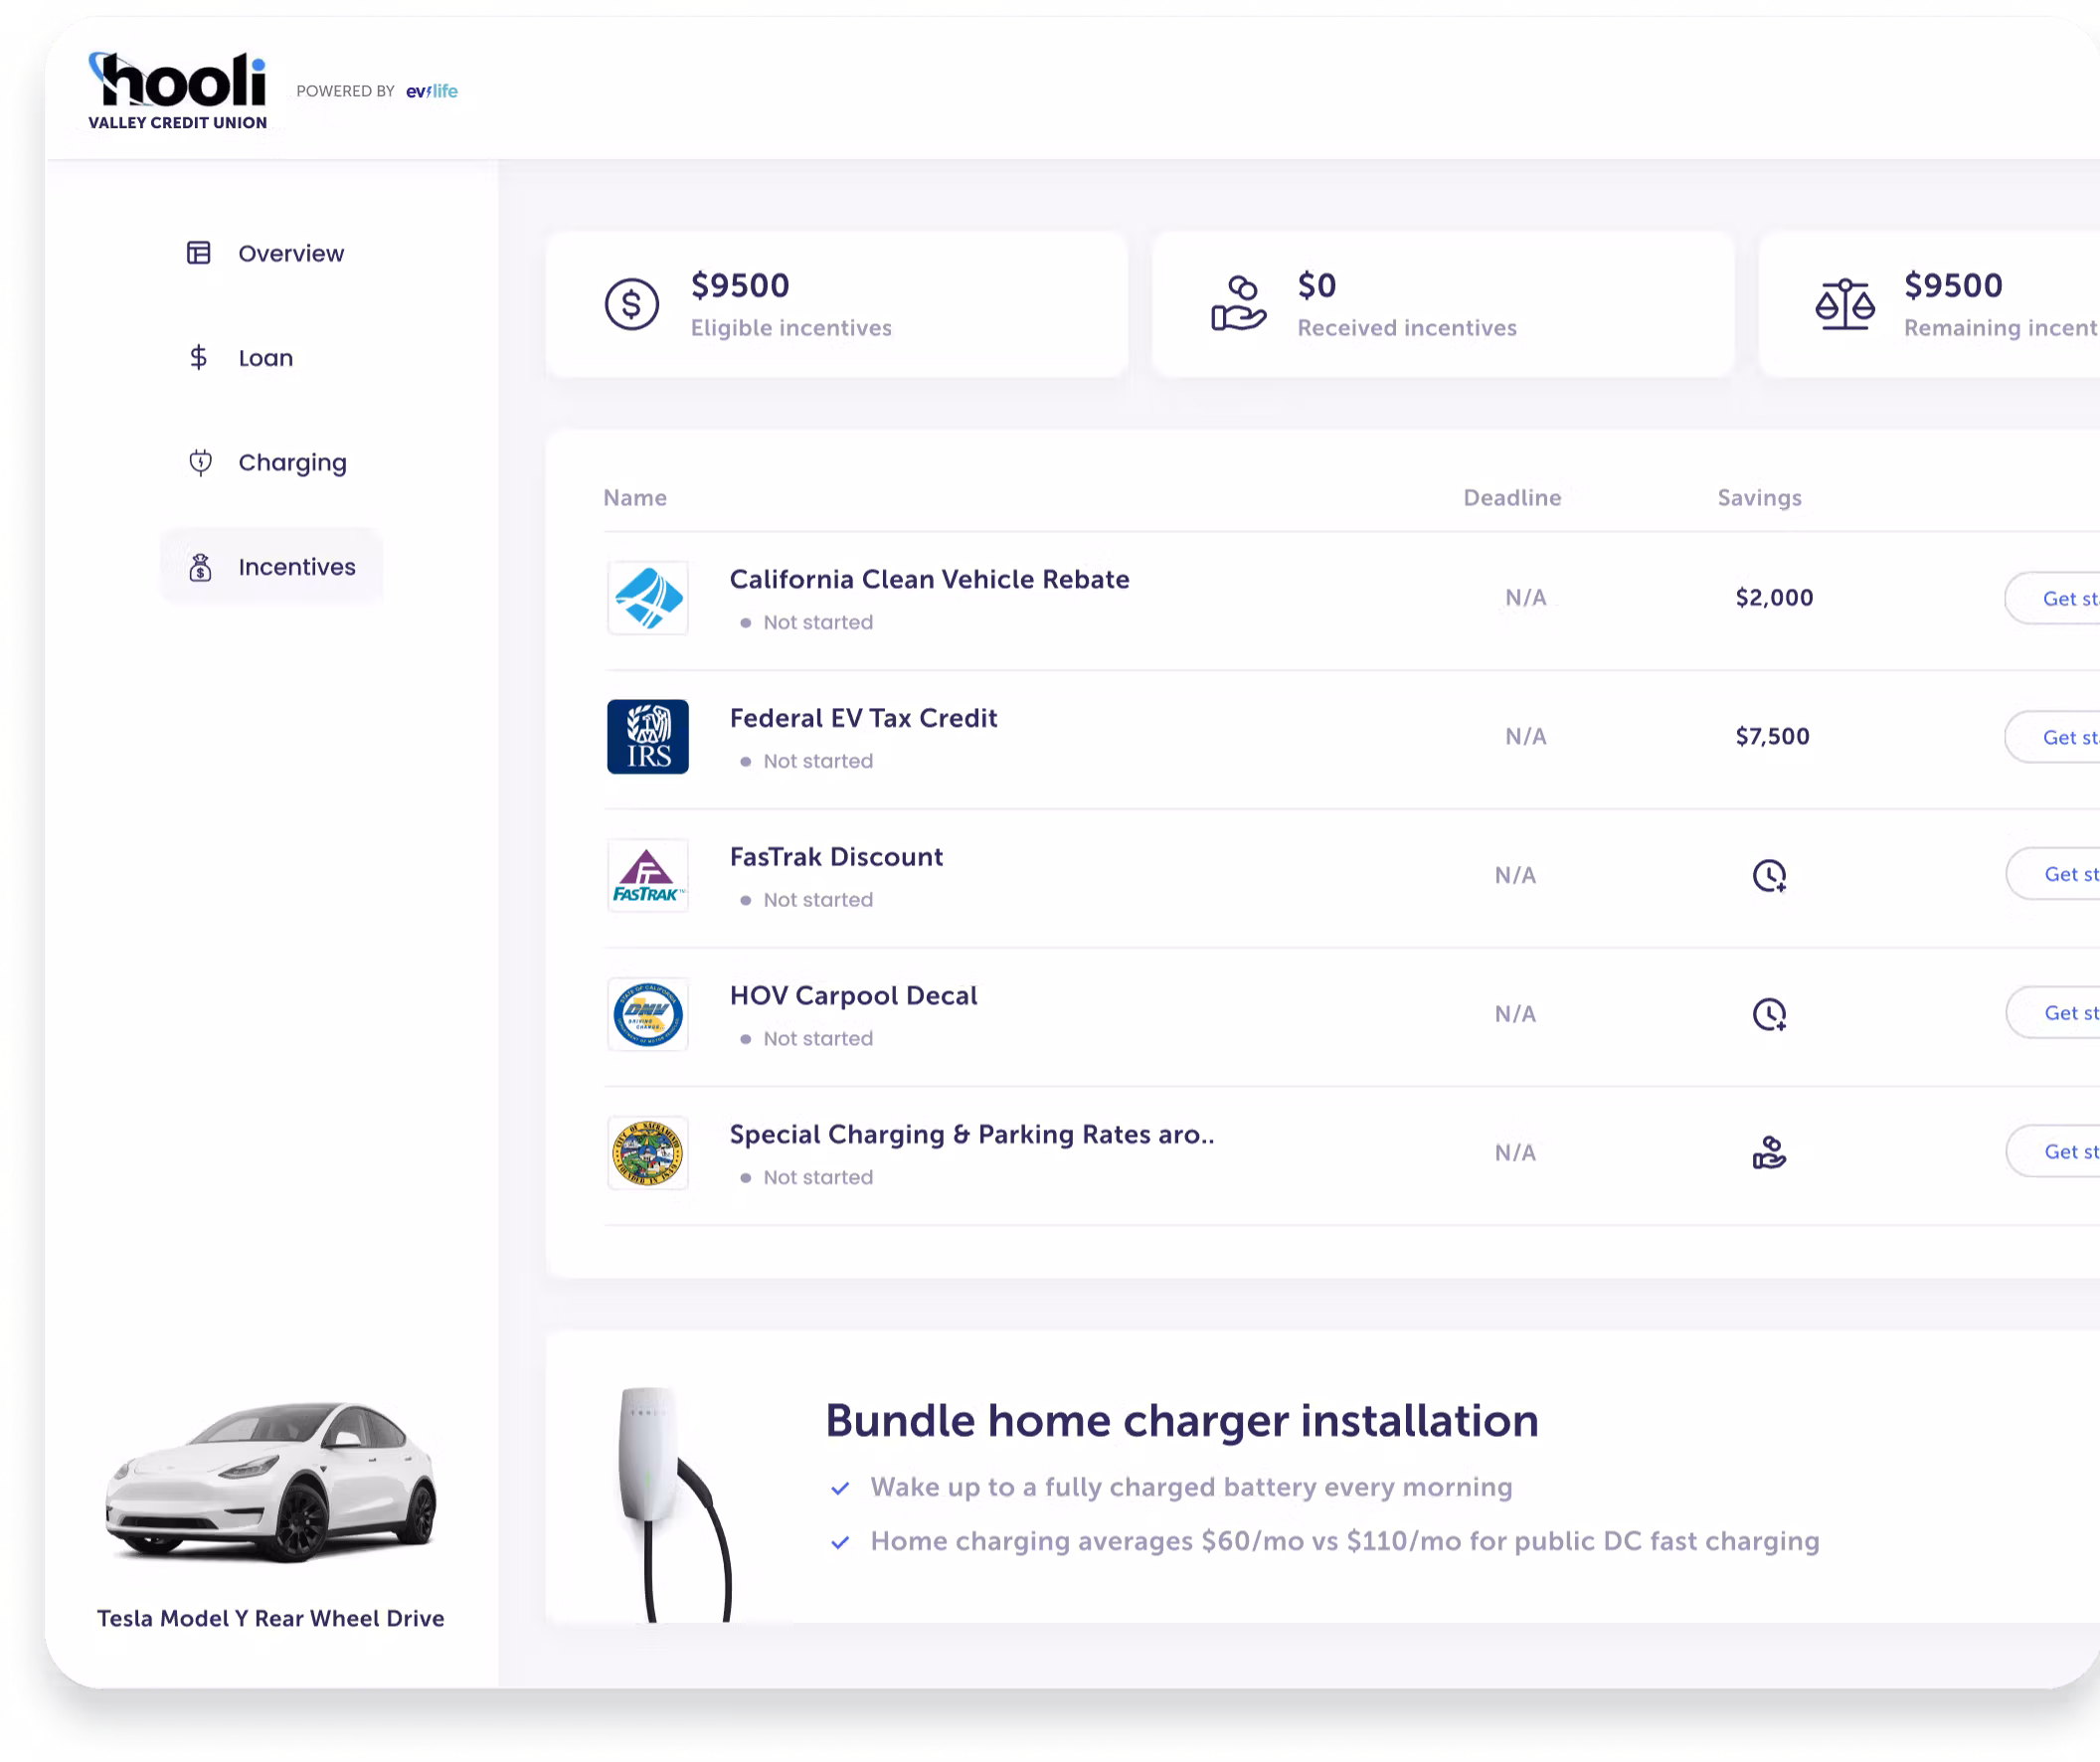Open the Special Charging & Parking Rates title

[x=971, y=1134]
